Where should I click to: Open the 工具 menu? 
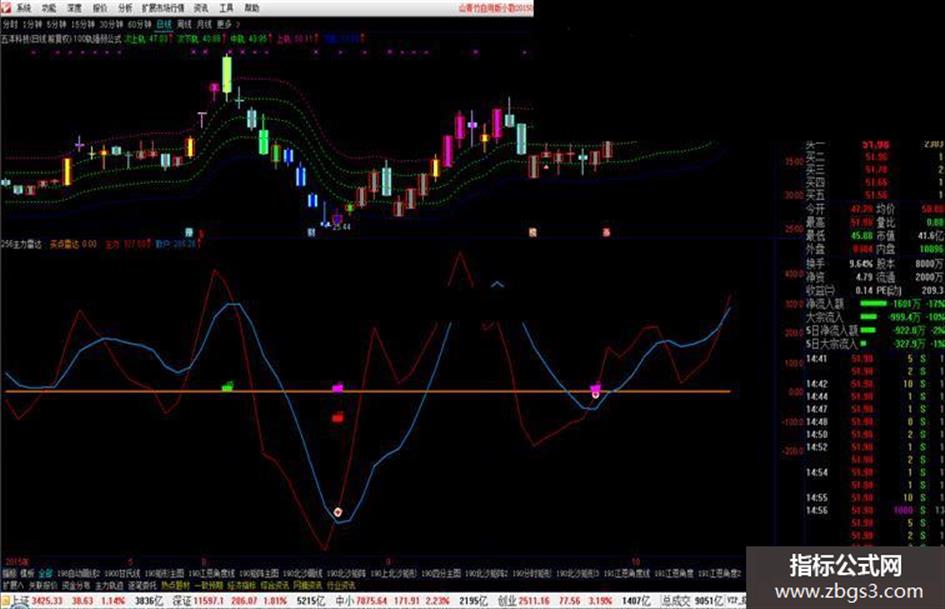226,8
